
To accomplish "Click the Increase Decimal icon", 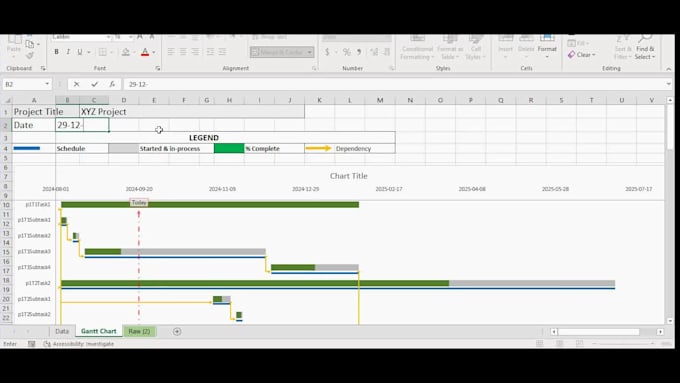I will [x=374, y=52].
